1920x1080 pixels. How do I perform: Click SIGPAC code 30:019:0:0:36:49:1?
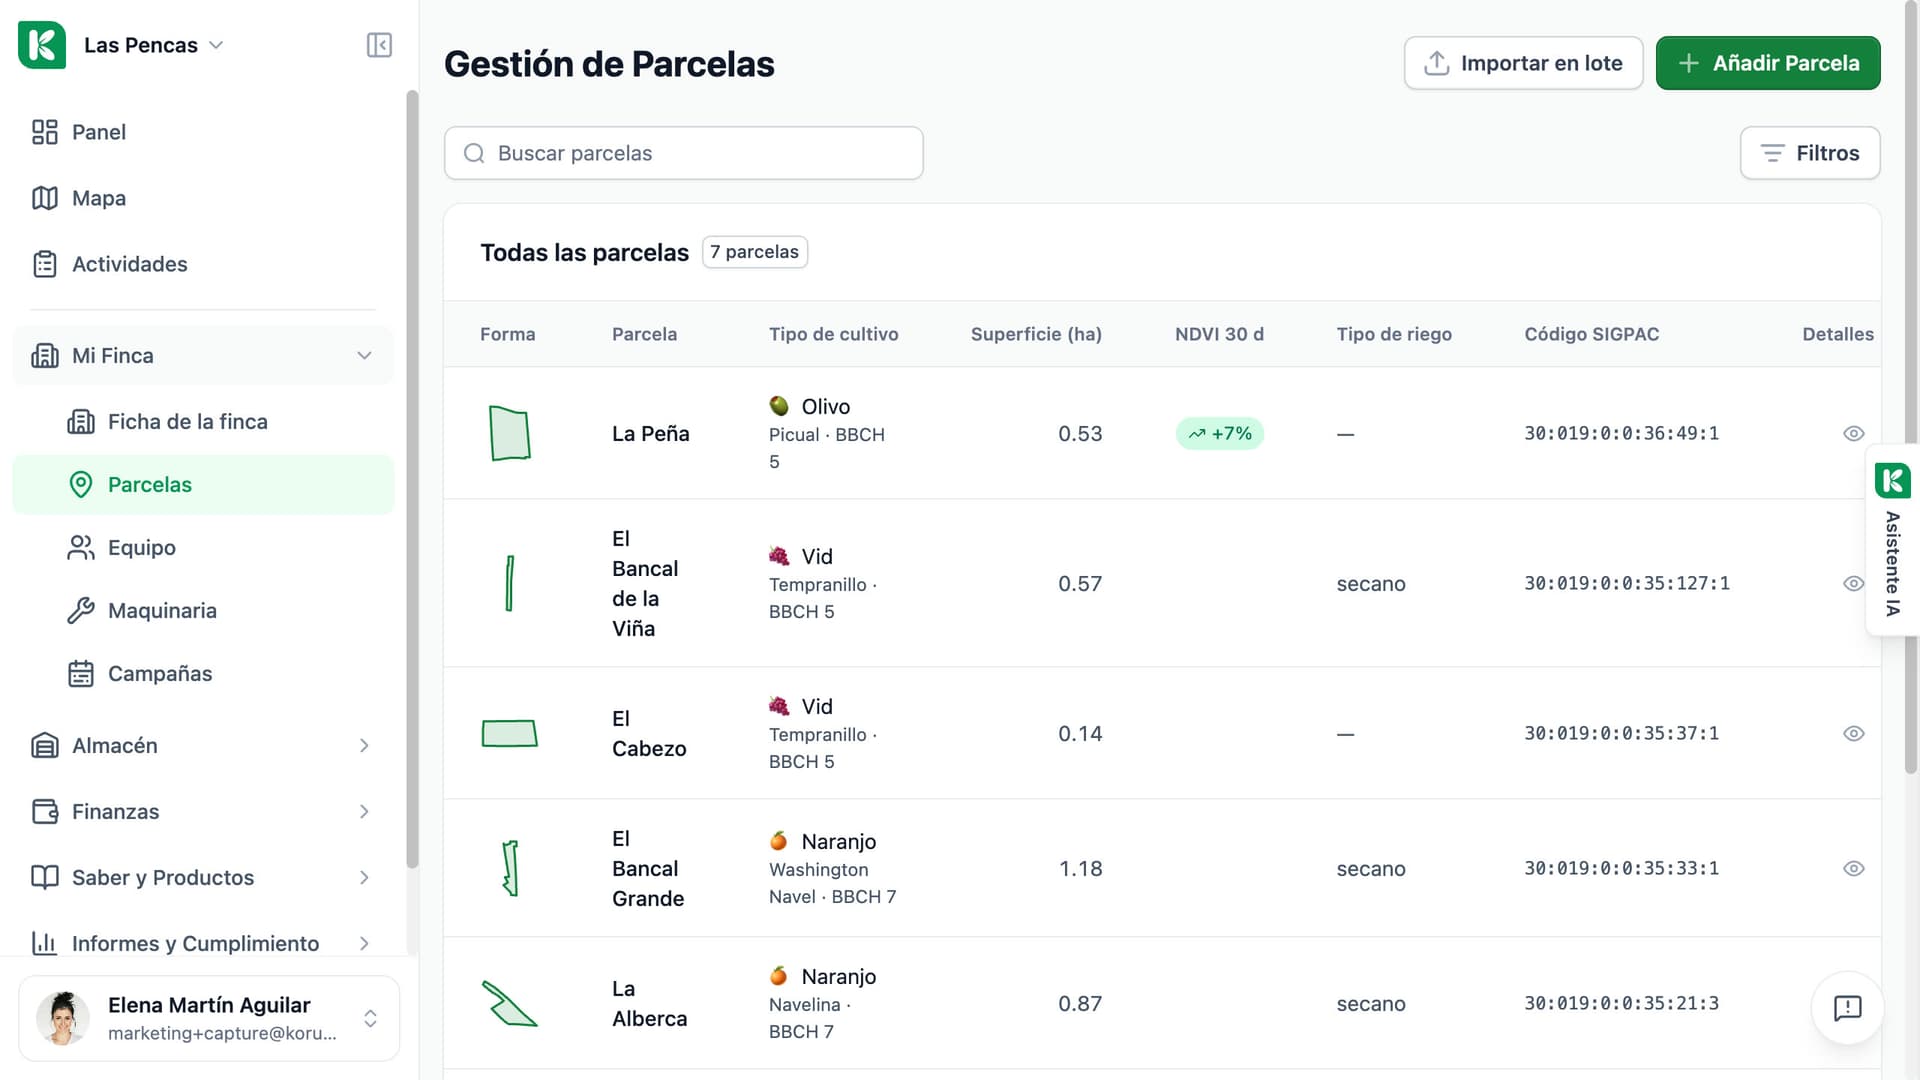click(1621, 433)
